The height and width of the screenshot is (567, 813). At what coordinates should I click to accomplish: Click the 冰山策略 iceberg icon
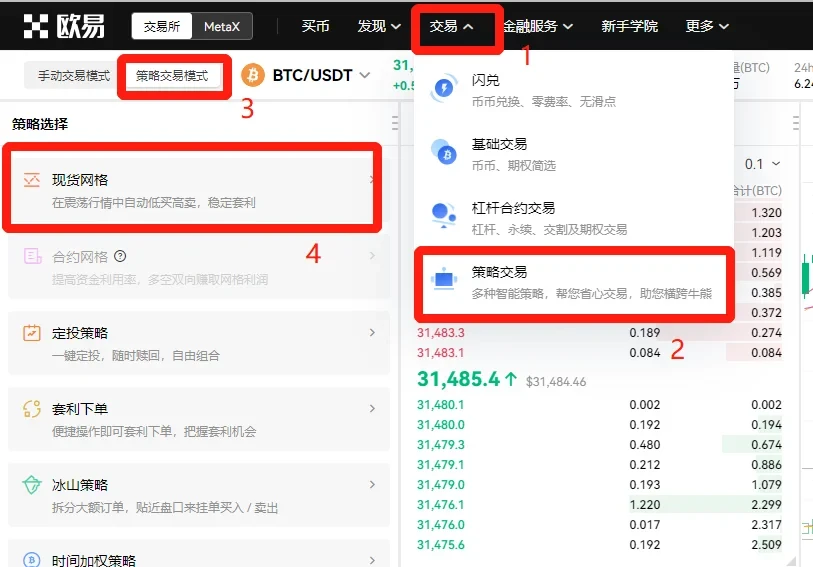point(32,485)
